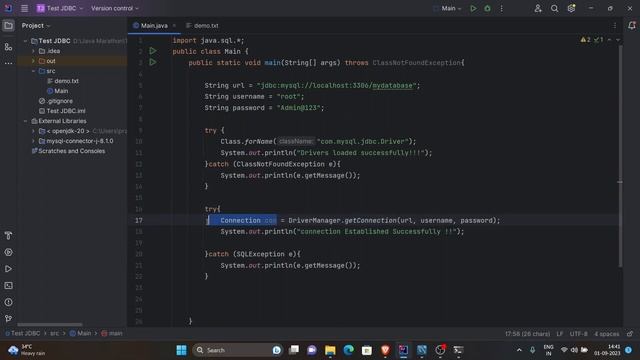Click the taskbar Search box

pyautogui.click(x=237, y=350)
